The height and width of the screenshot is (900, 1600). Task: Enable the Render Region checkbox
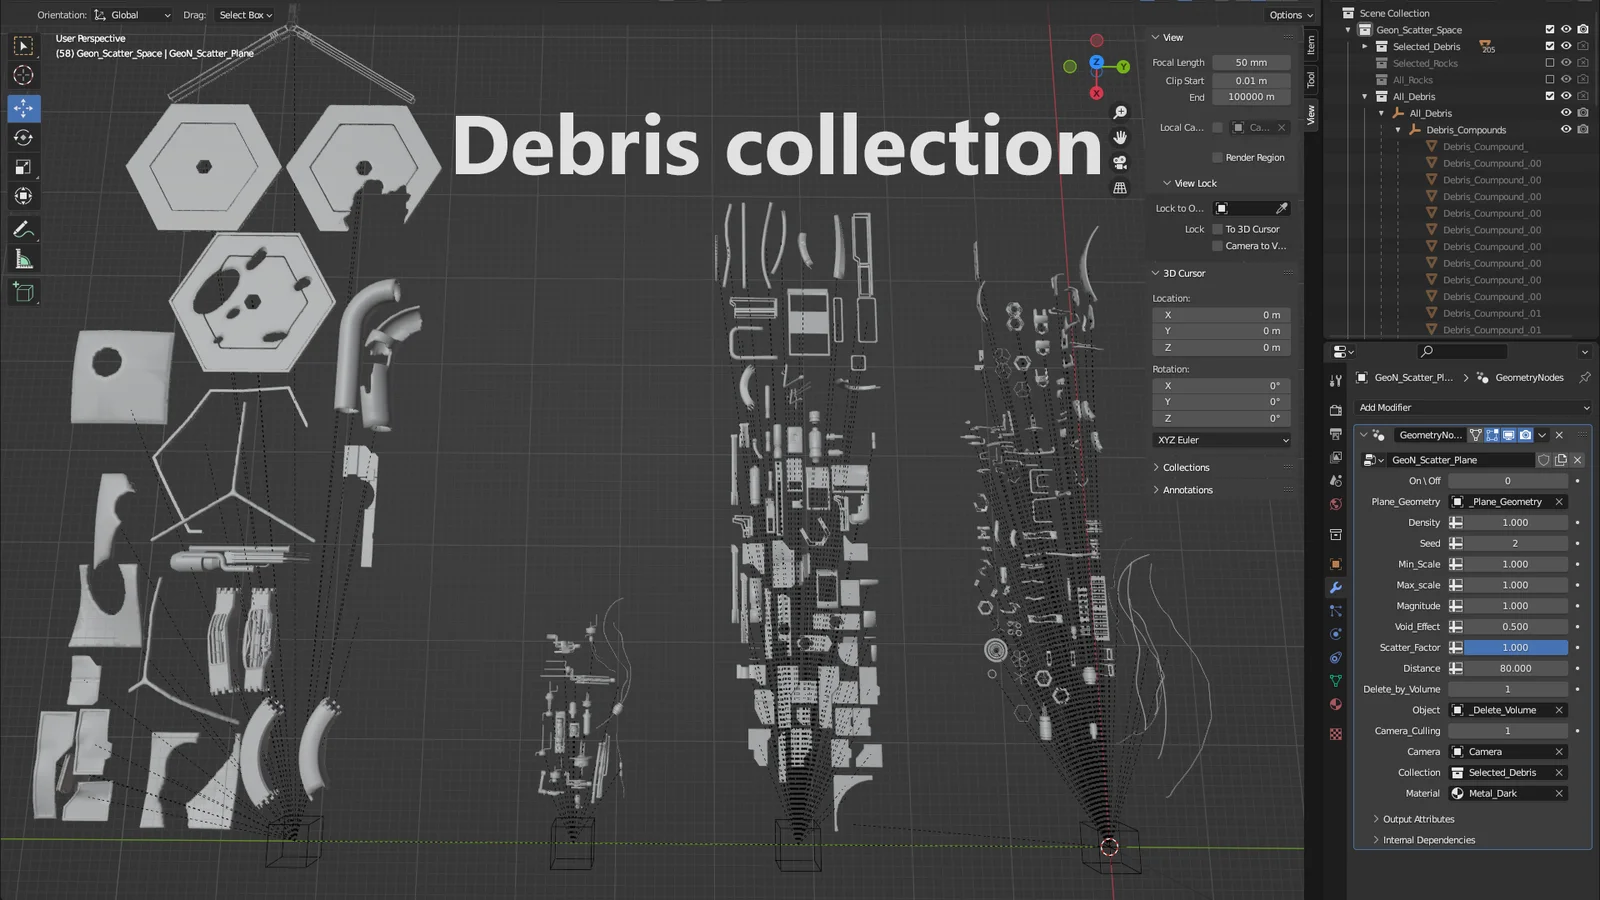pyautogui.click(x=1217, y=157)
